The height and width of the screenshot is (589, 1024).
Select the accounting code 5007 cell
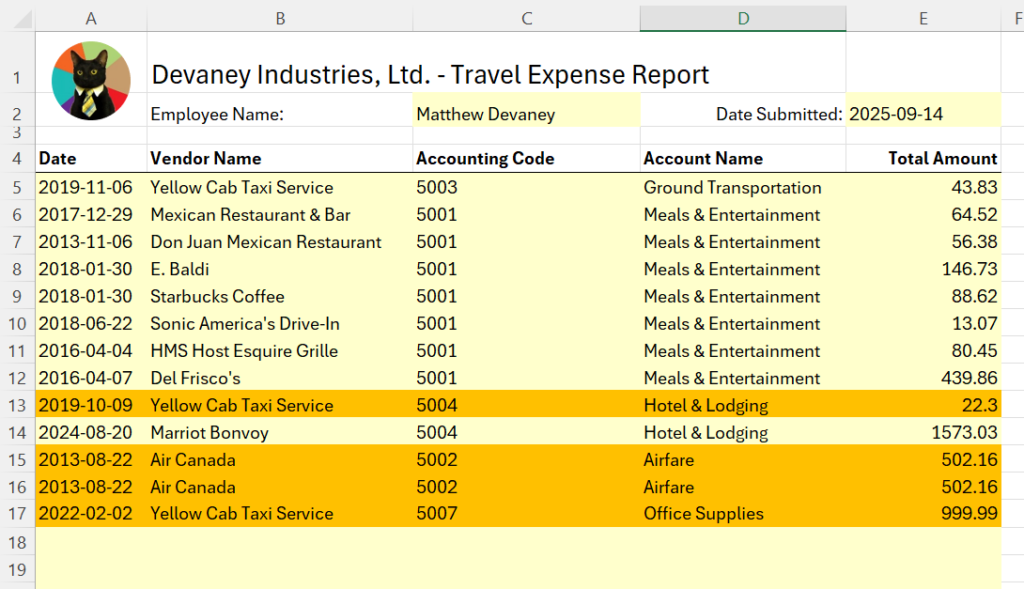[525, 513]
